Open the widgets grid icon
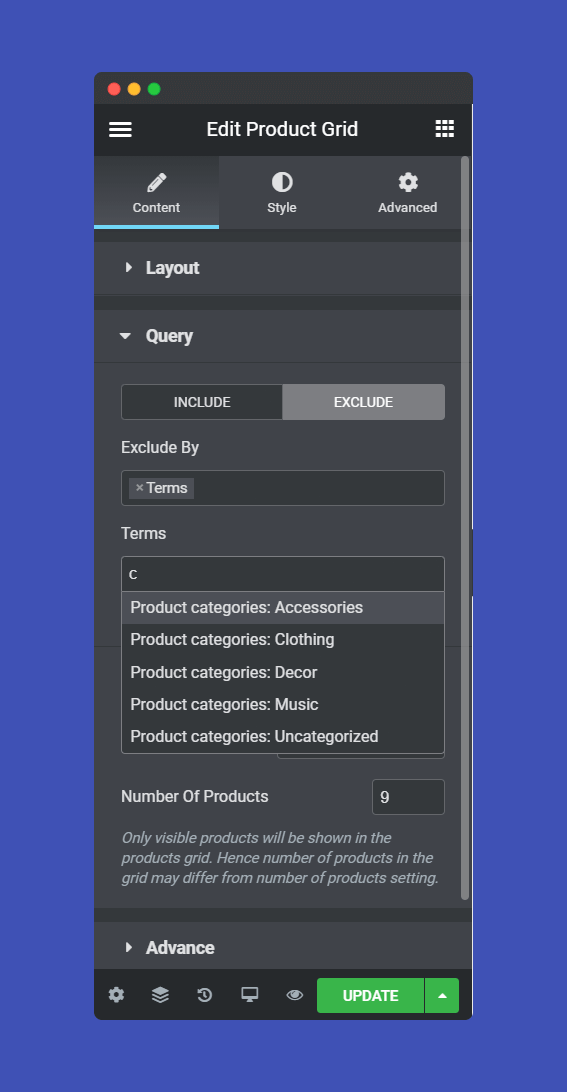The image size is (567, 1092). pyautogui.click(x=444, y=129)
